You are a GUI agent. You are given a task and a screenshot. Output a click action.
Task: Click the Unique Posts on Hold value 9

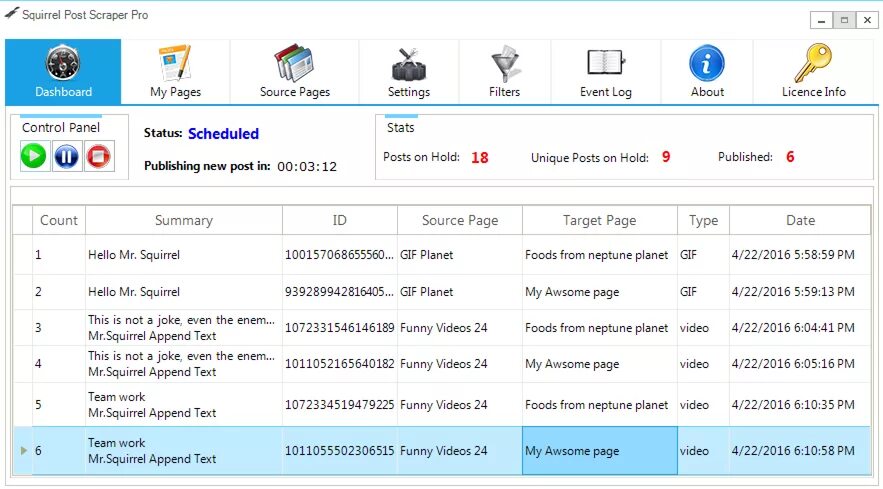point(666,157)
